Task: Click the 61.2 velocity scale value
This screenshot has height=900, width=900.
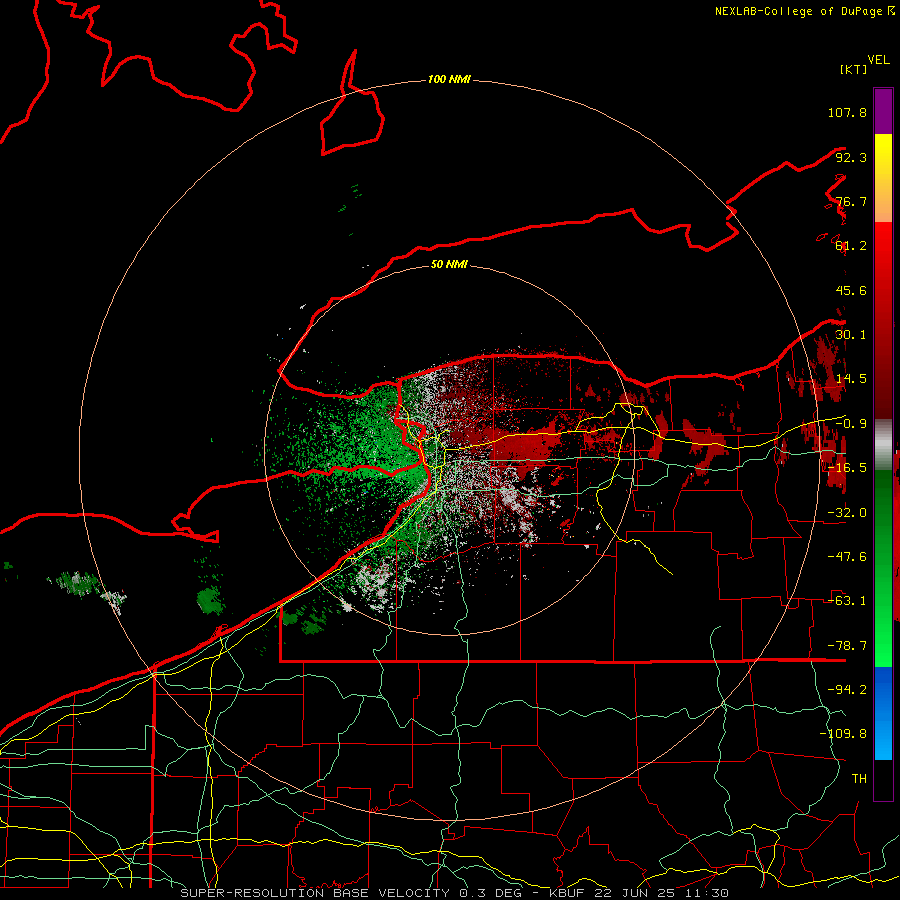Action: pos(851,246)
